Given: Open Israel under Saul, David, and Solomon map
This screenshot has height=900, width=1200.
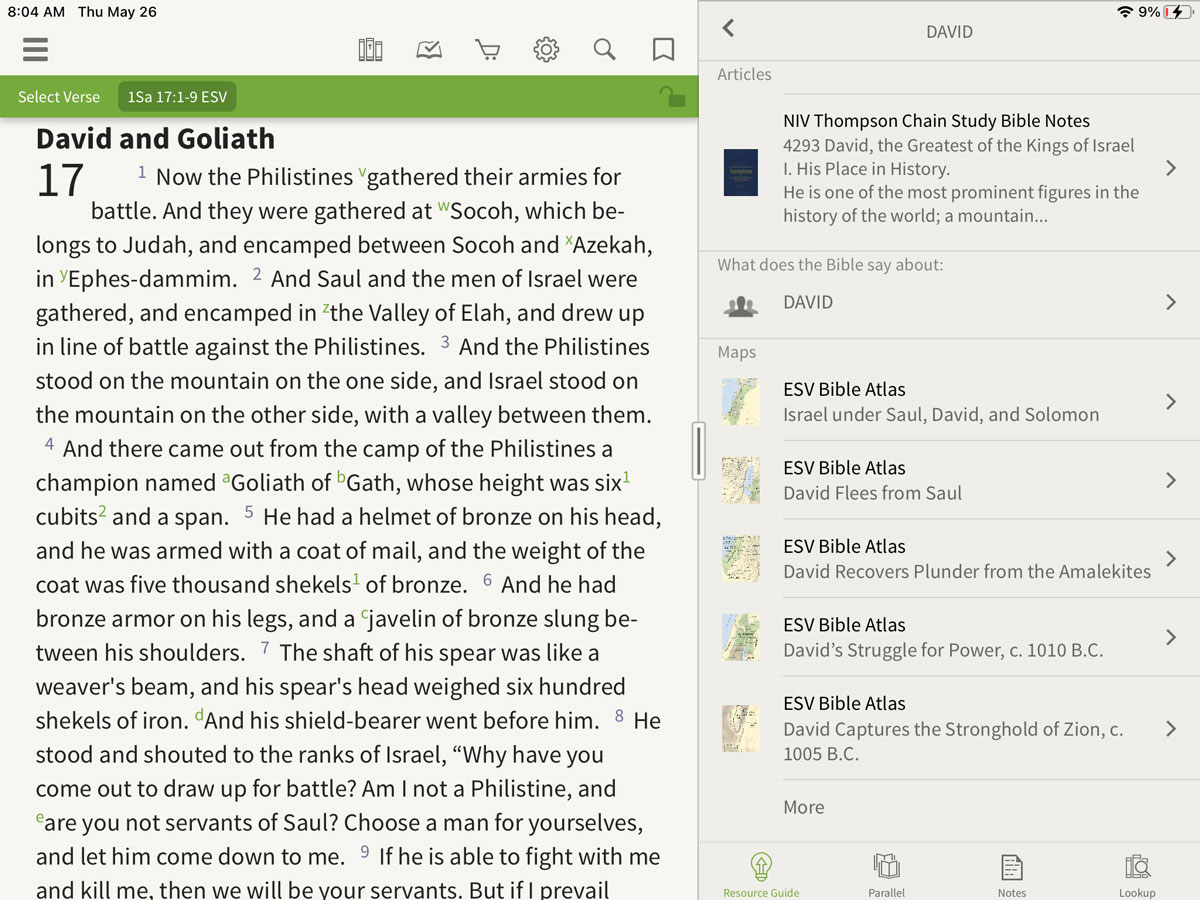Looking at the screenshot, I should click(949, 402).
